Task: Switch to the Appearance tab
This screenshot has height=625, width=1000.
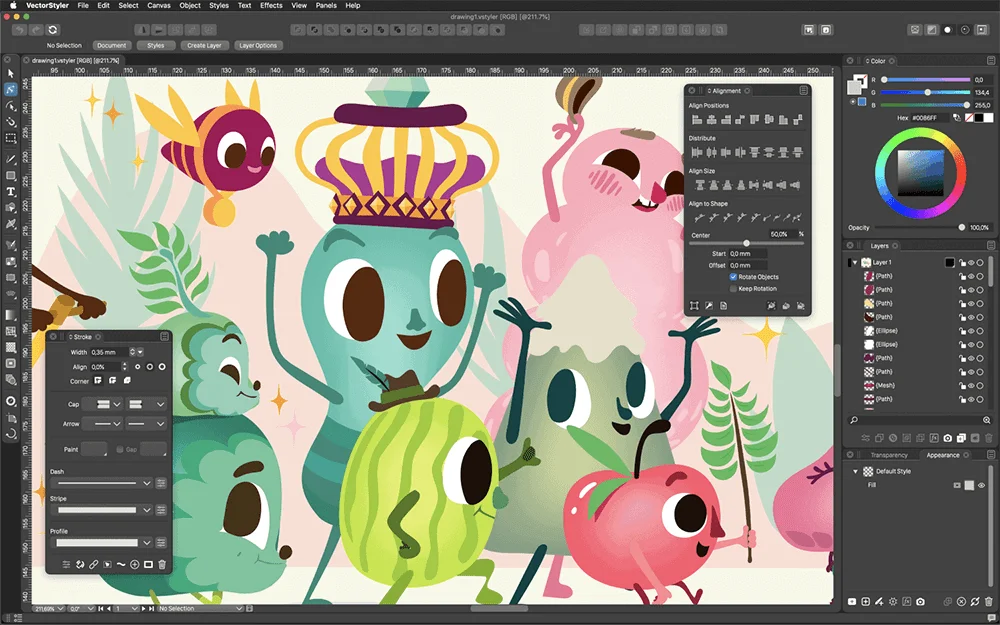Action: point(942,455)
